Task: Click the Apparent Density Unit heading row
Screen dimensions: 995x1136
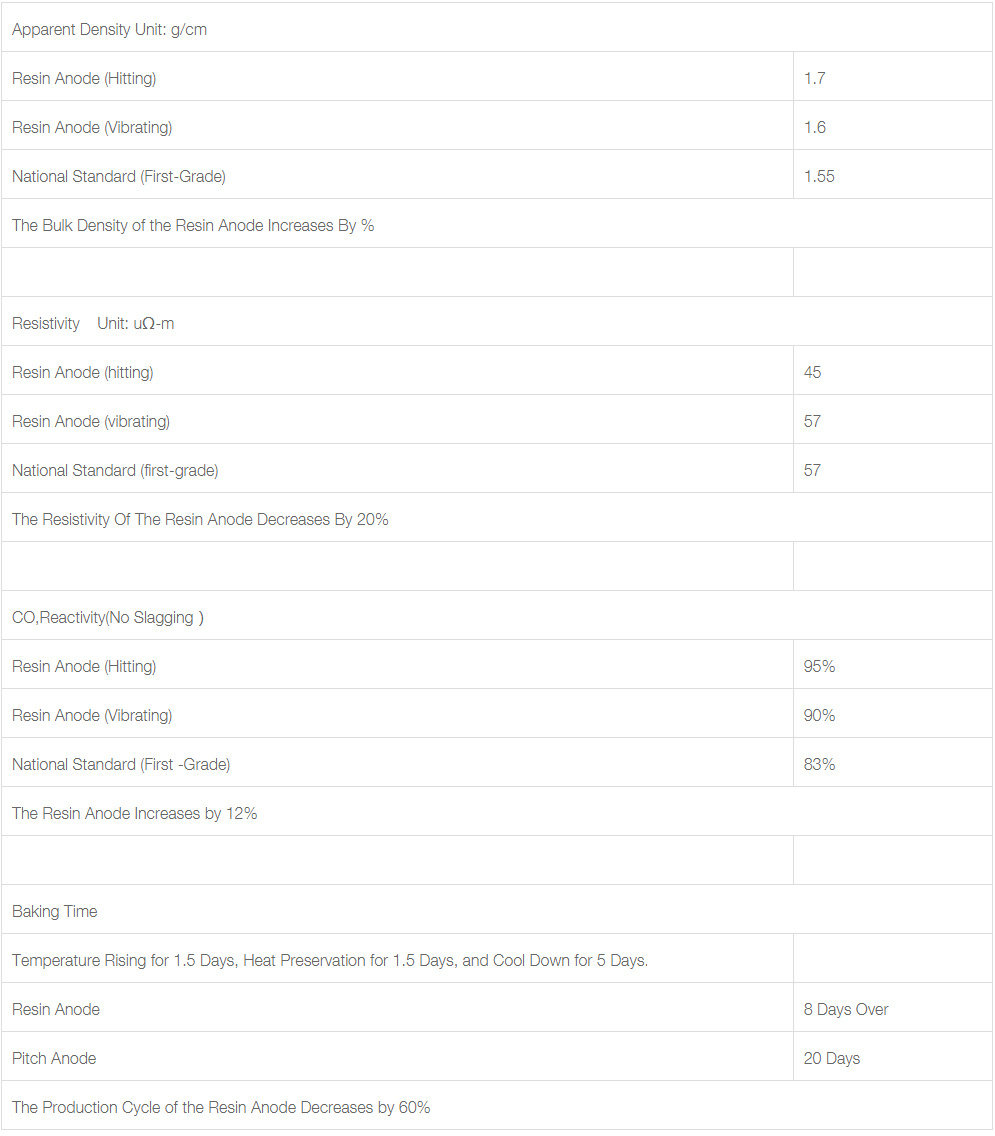Action: point(496,28)
